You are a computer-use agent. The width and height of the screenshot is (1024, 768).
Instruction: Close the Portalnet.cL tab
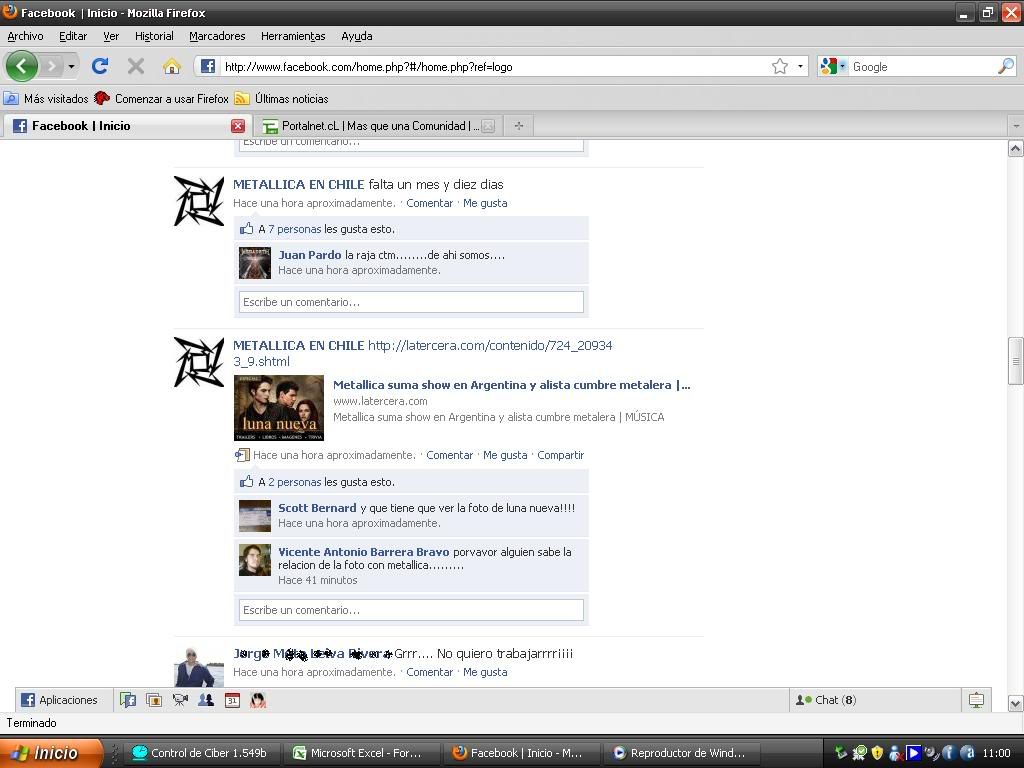[488, 126]
